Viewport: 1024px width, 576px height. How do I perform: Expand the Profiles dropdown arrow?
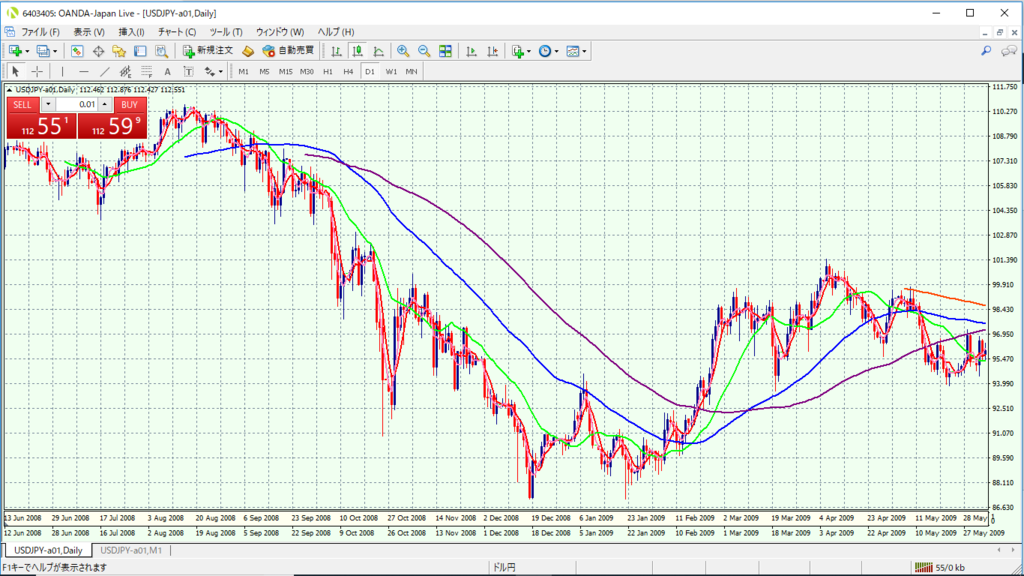click(55, 52)
